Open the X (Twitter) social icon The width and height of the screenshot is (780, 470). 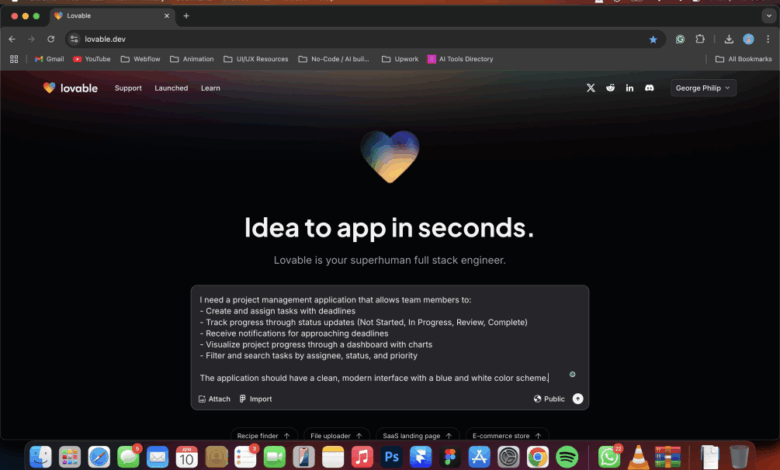click(x=590, y=88)
